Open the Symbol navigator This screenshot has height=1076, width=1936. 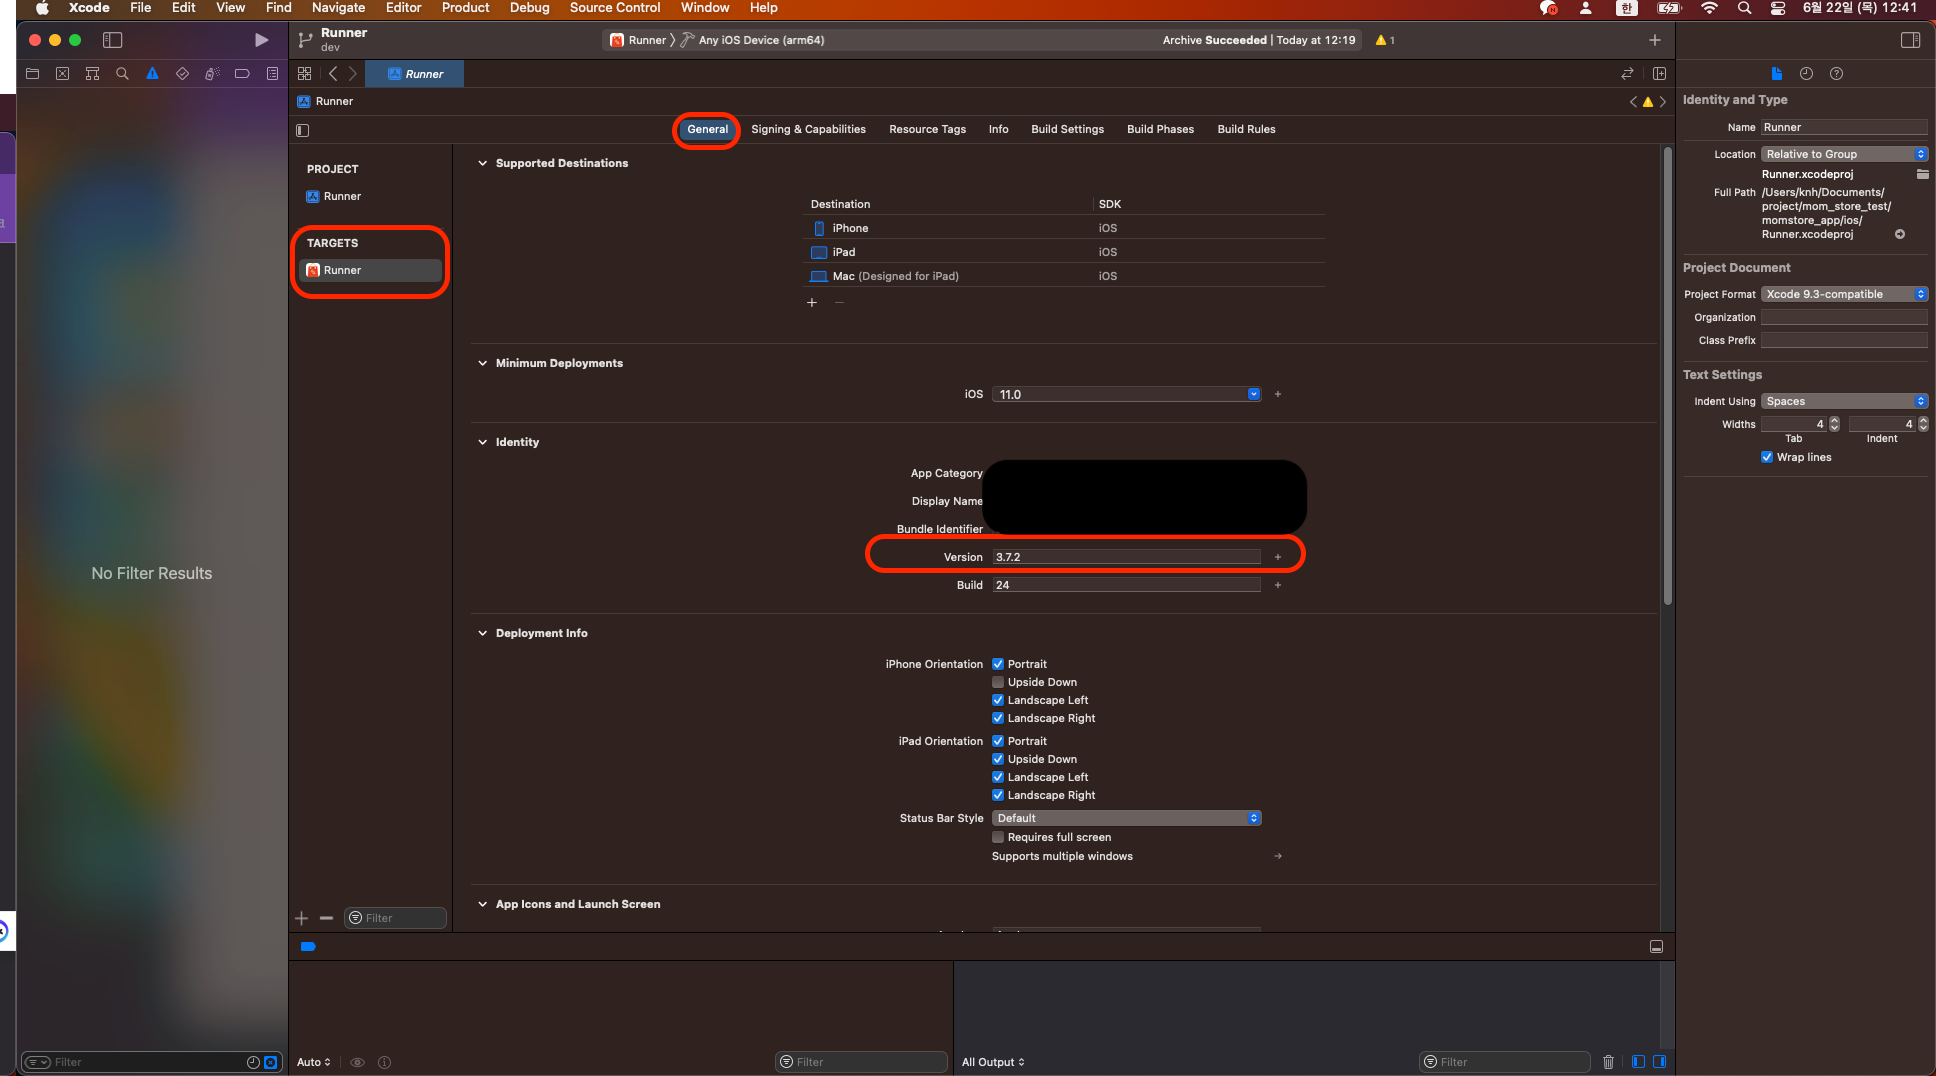(x=93, y=73)
